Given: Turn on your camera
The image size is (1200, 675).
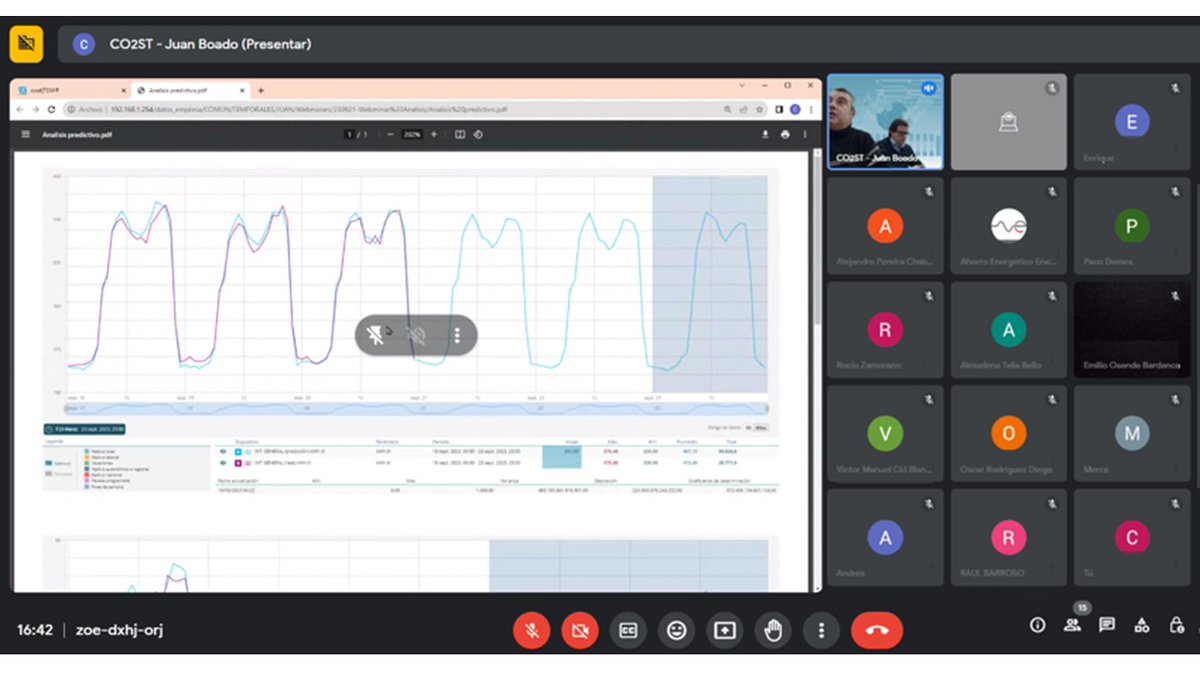Looking at the screenshot, I should click(x=579, y=631).
